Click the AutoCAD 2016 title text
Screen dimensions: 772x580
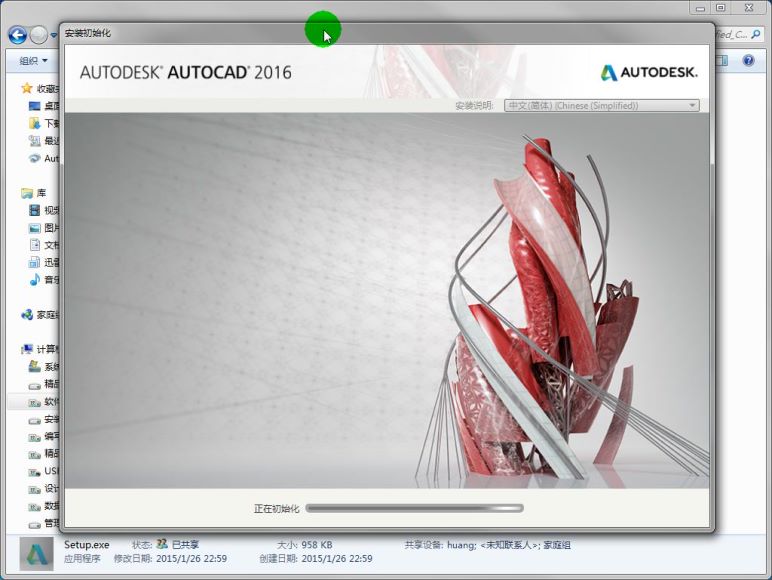pos(186,73)
